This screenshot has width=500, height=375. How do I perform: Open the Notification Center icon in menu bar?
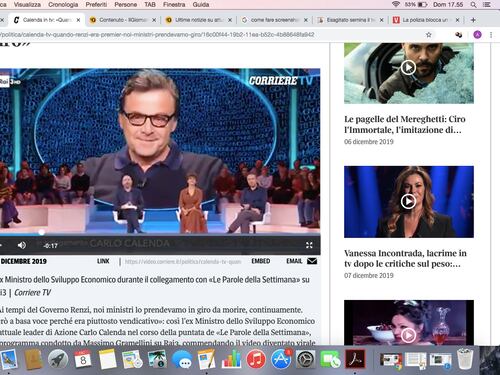[x=487, y=5]
